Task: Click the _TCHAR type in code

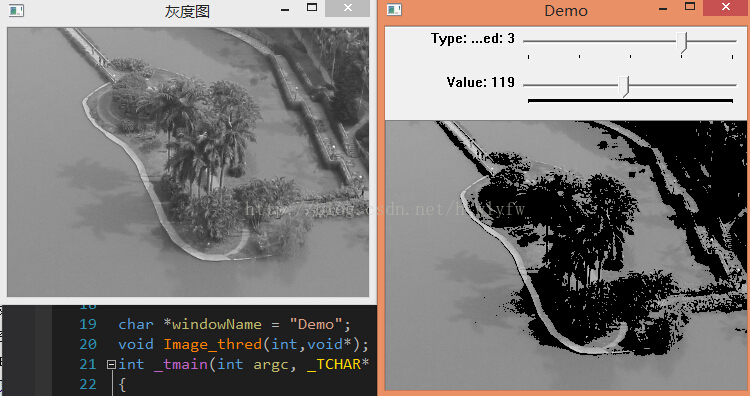Action: pyautogui.click(x=334, y=365)
